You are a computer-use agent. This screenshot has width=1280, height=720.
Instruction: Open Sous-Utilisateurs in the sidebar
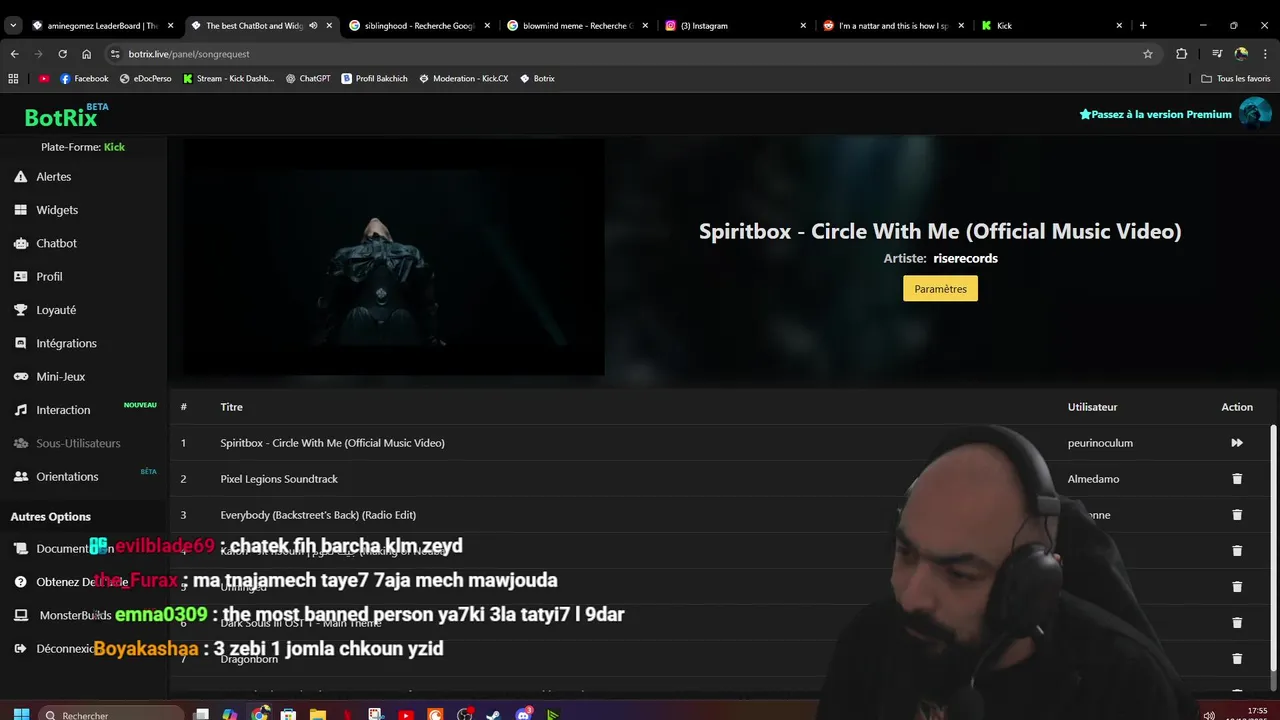point(78,443)
